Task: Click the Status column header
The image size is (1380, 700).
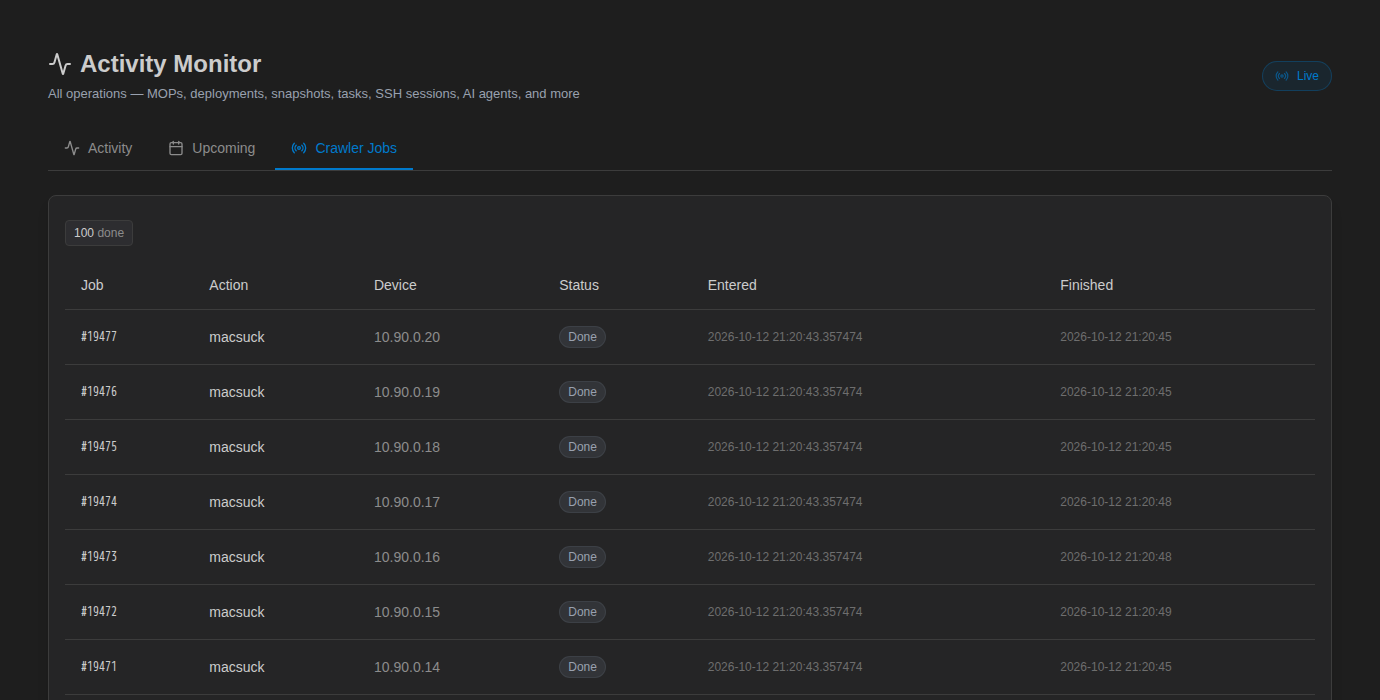Action: tap(579, 285)
